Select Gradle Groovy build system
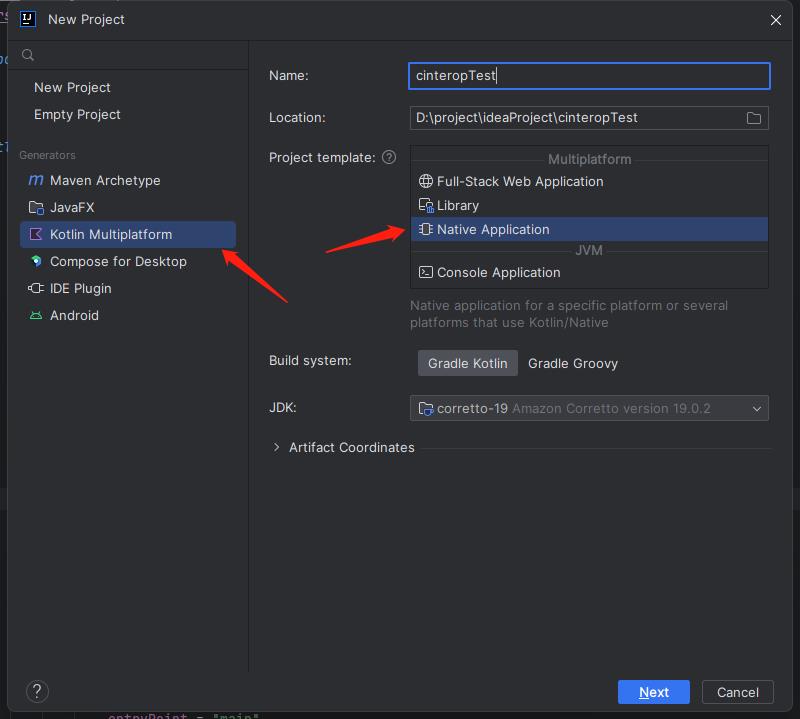Image resolution: width=800 pixels, height=719 pixels. (x=572, y=363)
